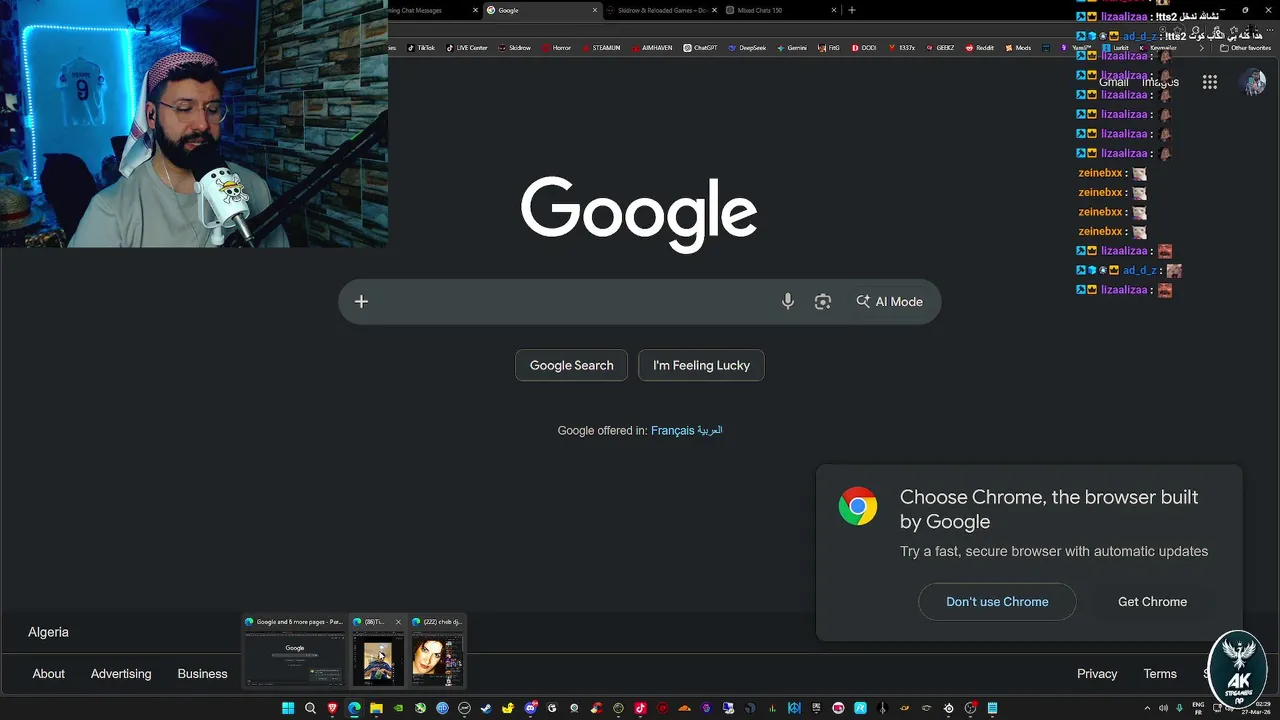
Task: Click the I'm Feeling Lucky button
Action: pos(701,365)
